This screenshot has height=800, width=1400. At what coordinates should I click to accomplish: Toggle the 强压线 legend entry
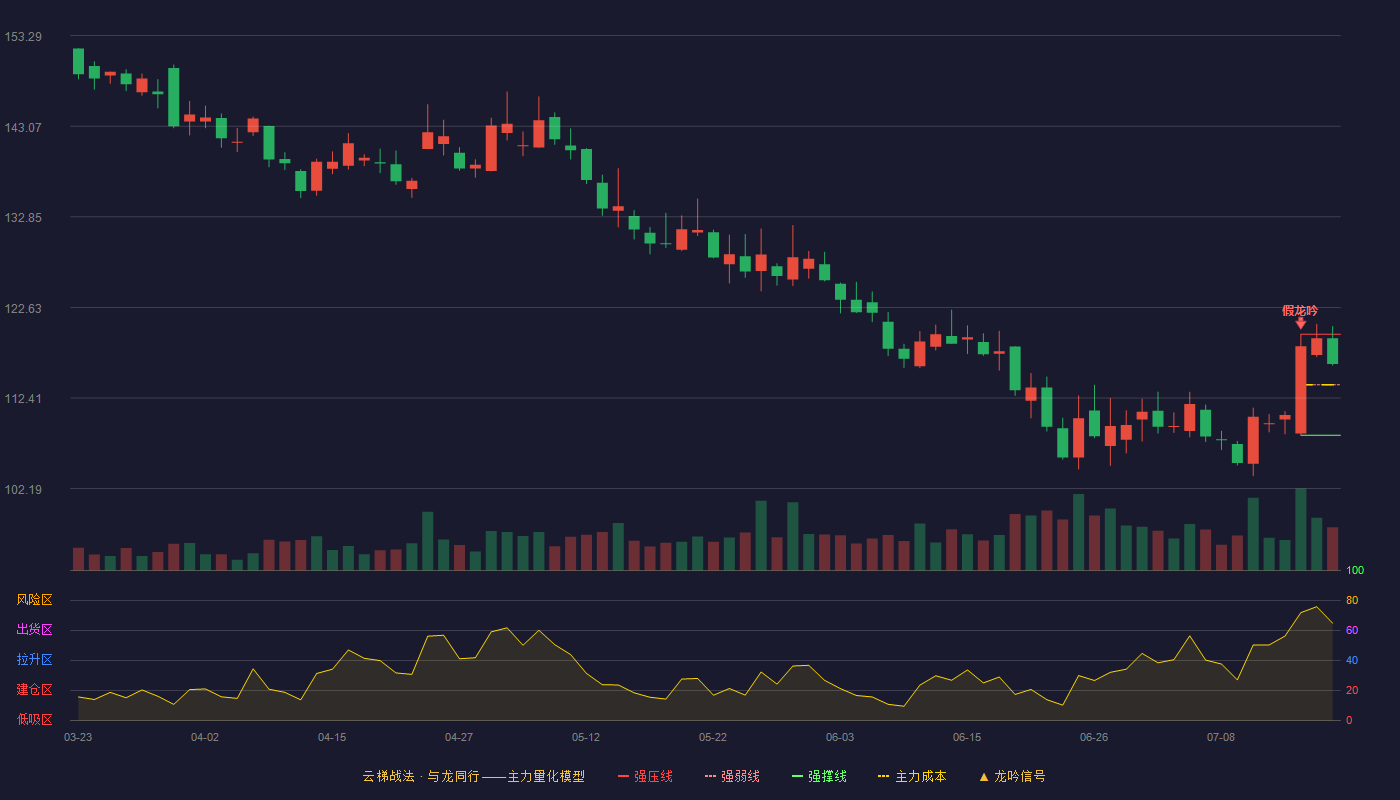click(x=645, y=776)
